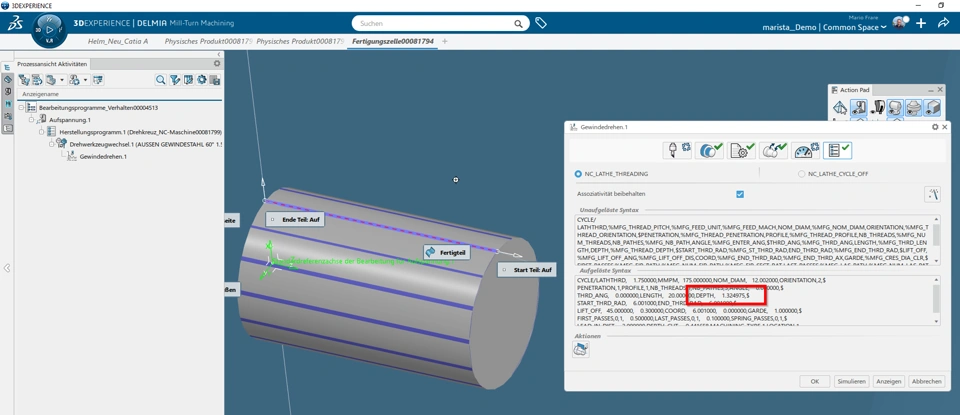Switch to second Physisches Produkt tab
Screen dimensions: 960x415
[299, 41]
